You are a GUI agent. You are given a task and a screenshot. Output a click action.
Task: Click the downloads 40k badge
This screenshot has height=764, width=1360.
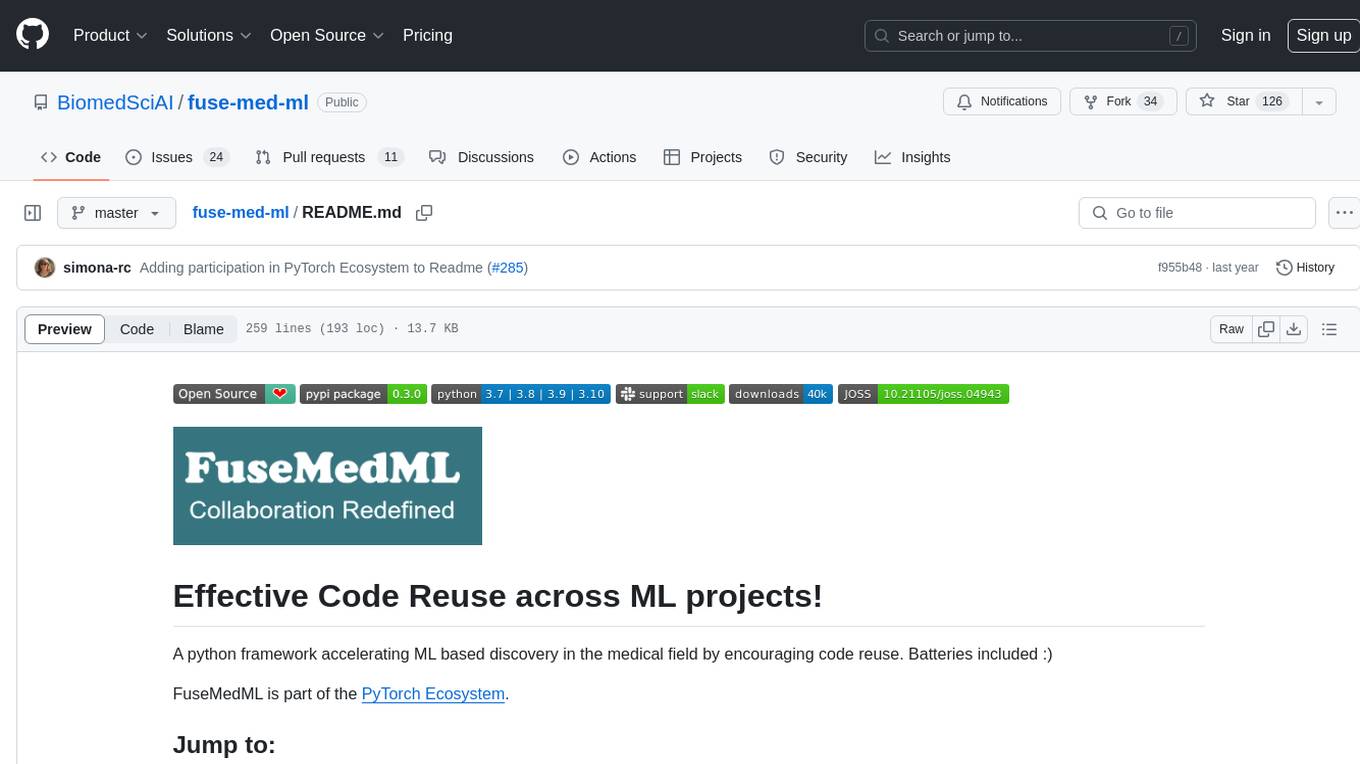(x=780, y=394)
